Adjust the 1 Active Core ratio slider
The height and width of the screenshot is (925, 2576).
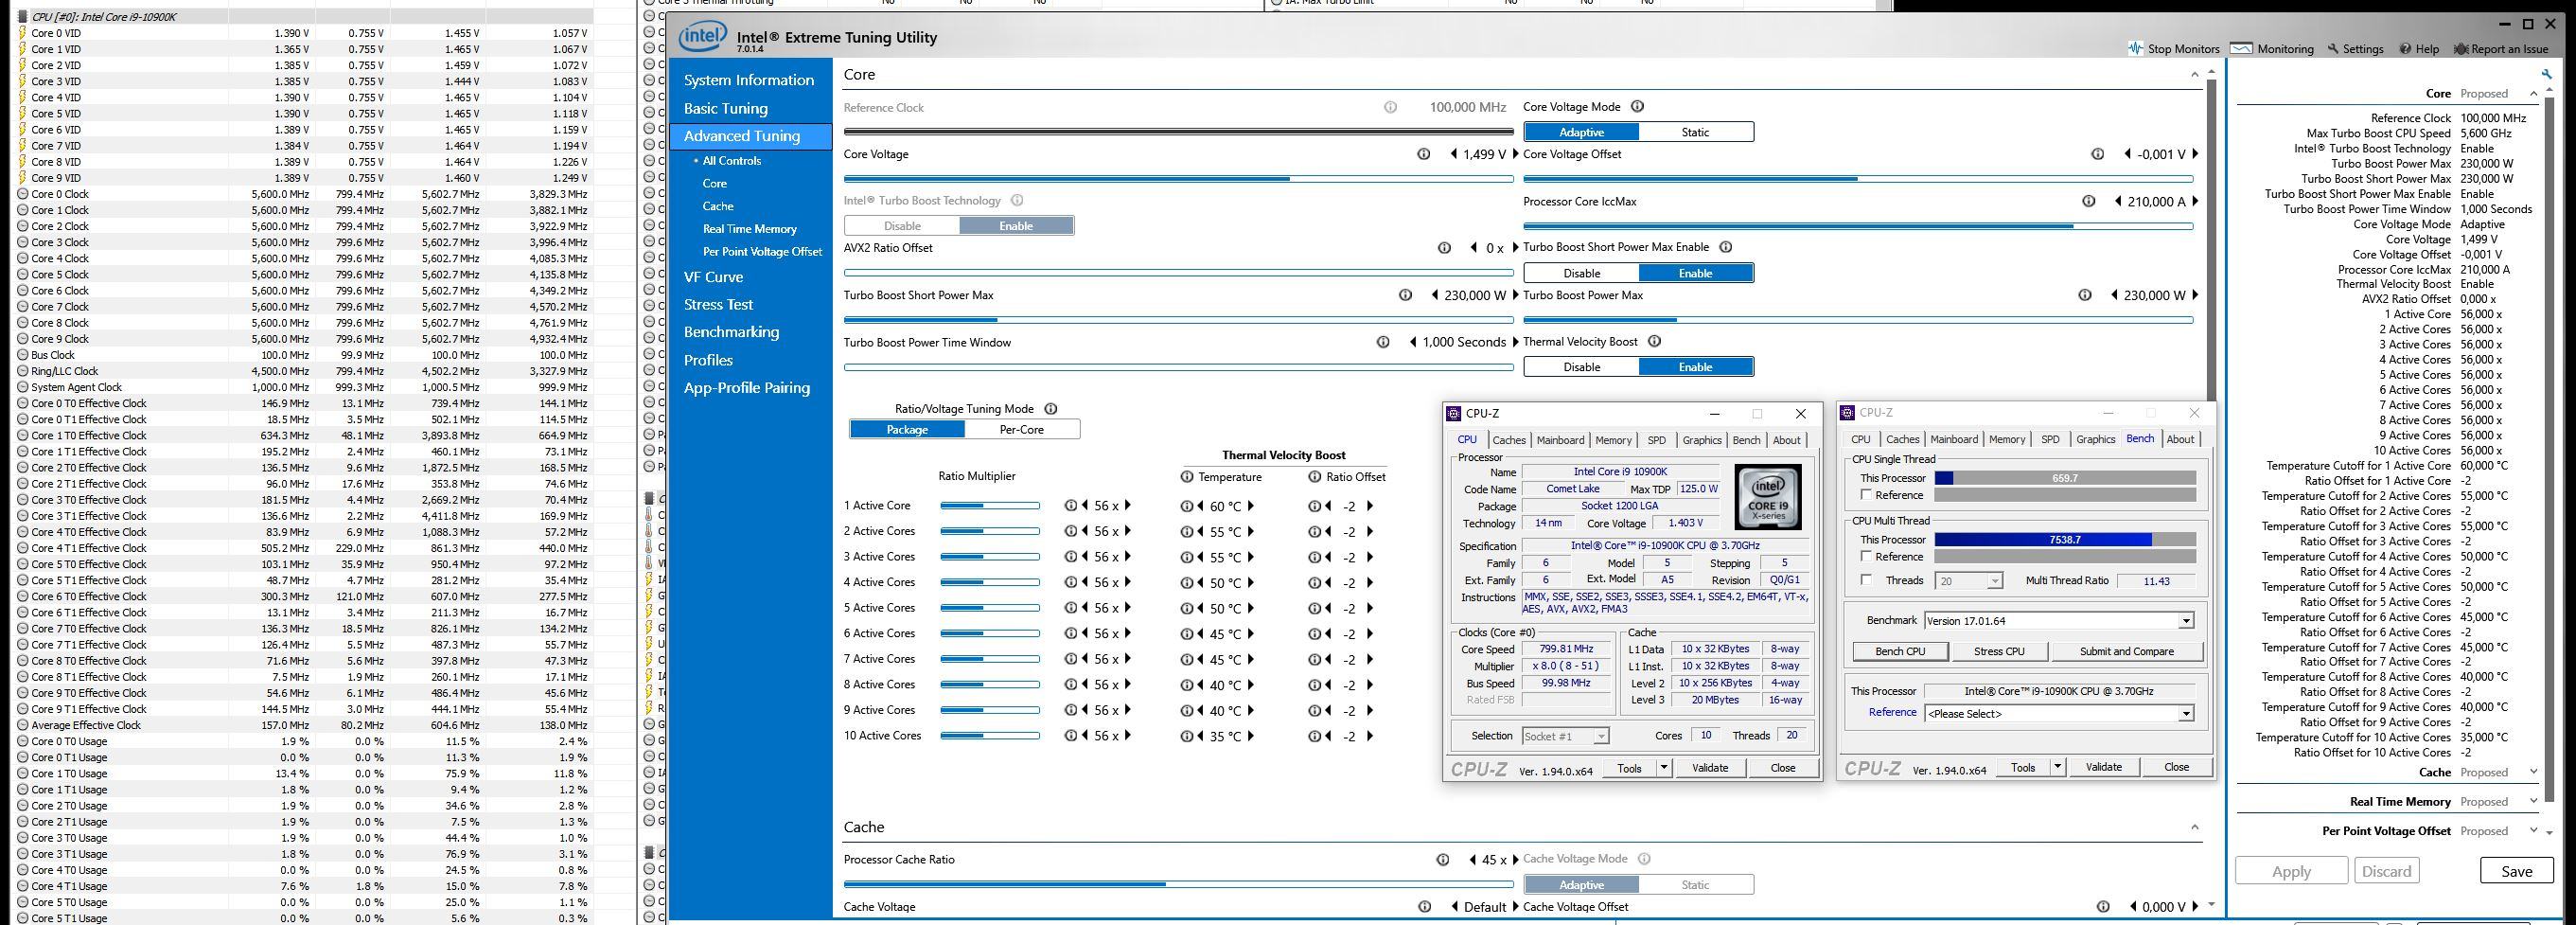(x=989, y=506)
